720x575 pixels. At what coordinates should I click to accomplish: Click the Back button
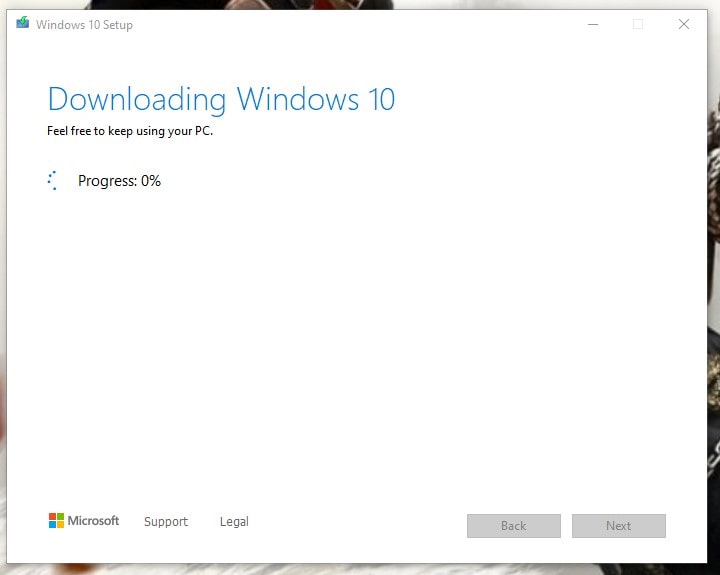(514, 526)
